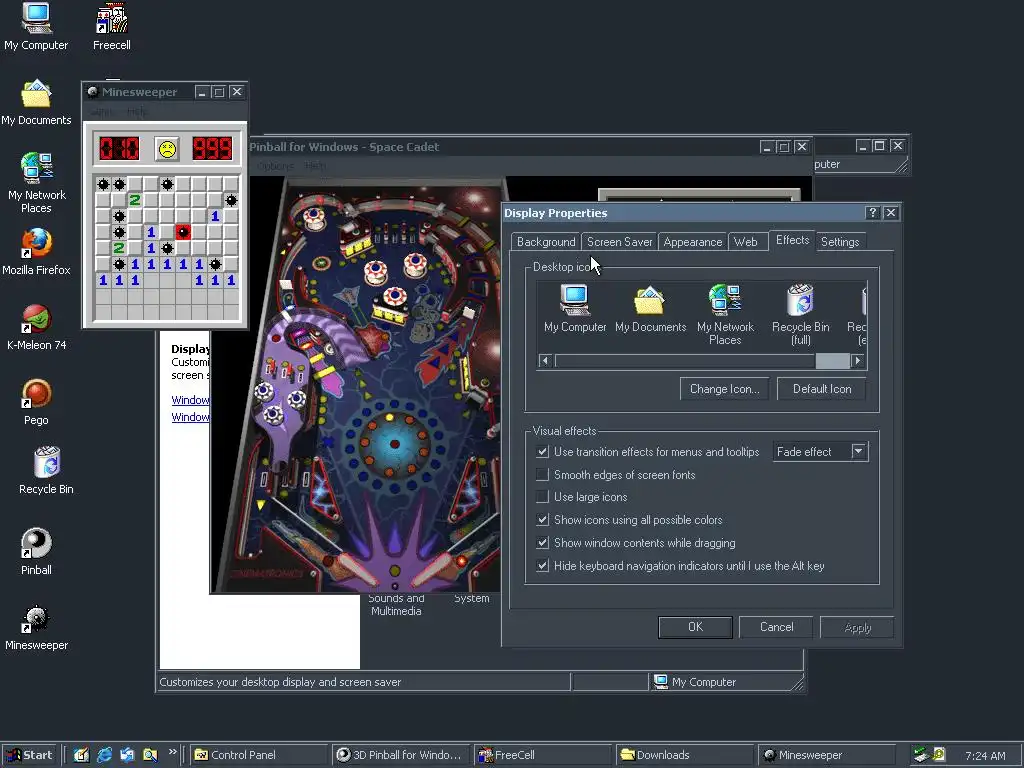The height and width of the screenshot is (768, 1024).
Task: Open the Fade effect dropdown
Action: pyautogui.click(x=858, y=451)
